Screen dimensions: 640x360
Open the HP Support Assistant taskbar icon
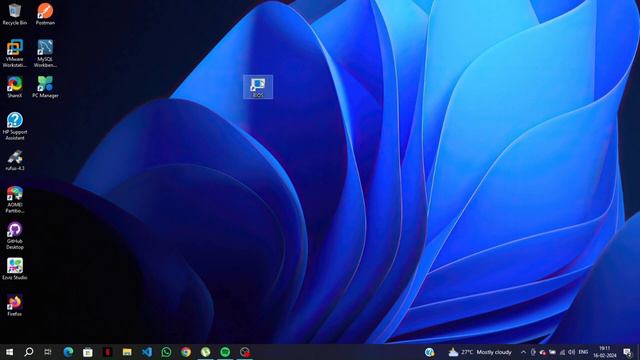pyautogui.click(x=429, y=352)
